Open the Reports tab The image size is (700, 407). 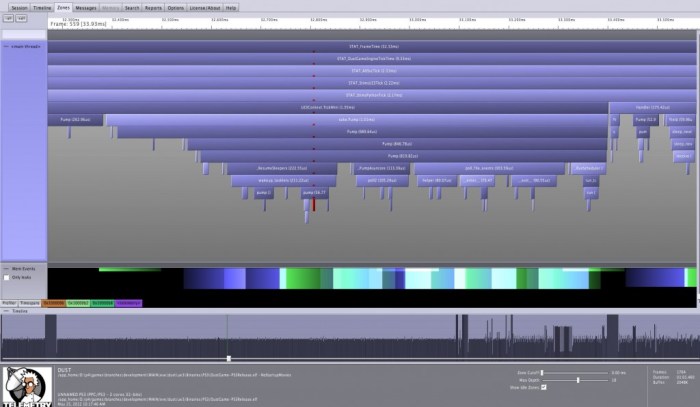pyautogui.click(x=153, y=7)
